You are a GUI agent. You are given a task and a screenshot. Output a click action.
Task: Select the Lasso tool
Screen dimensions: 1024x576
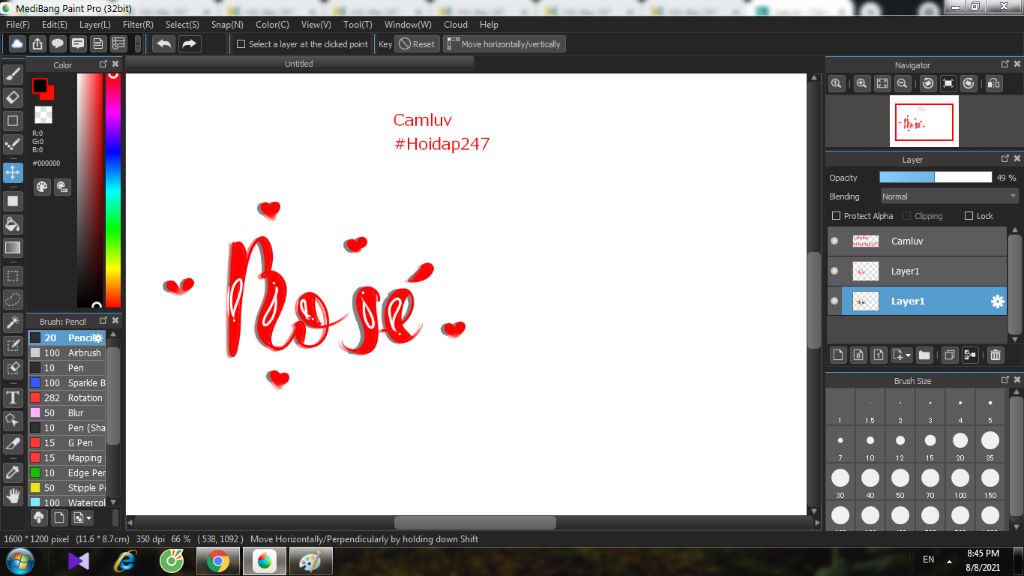[12, 300]
